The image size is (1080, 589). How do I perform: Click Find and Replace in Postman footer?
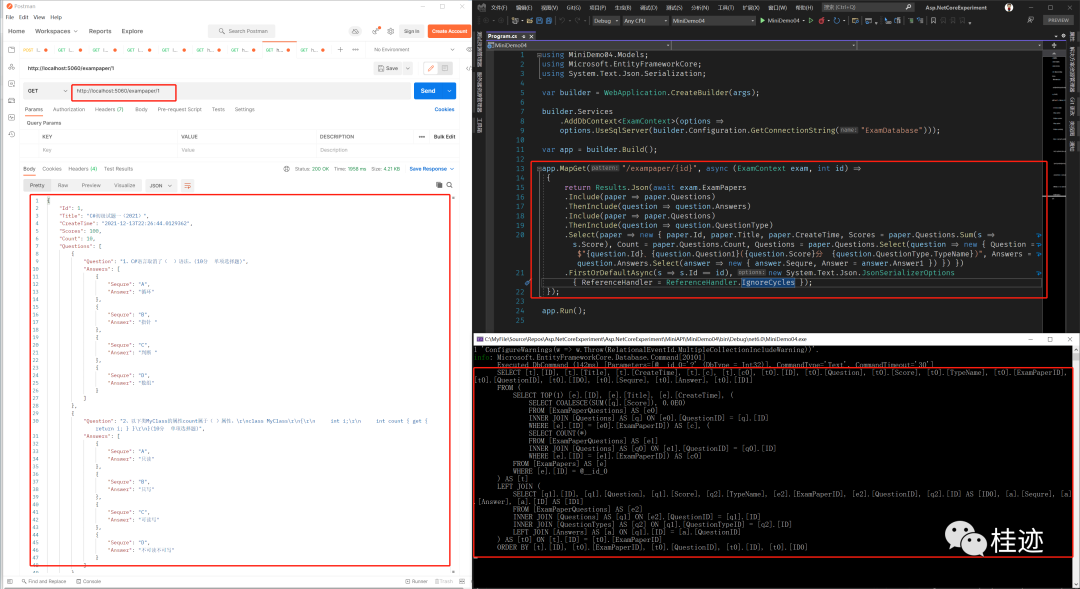43,581
